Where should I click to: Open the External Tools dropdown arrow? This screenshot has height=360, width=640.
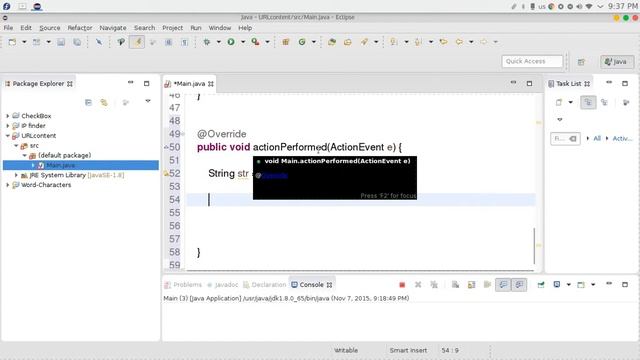click(x=268, y=42)
